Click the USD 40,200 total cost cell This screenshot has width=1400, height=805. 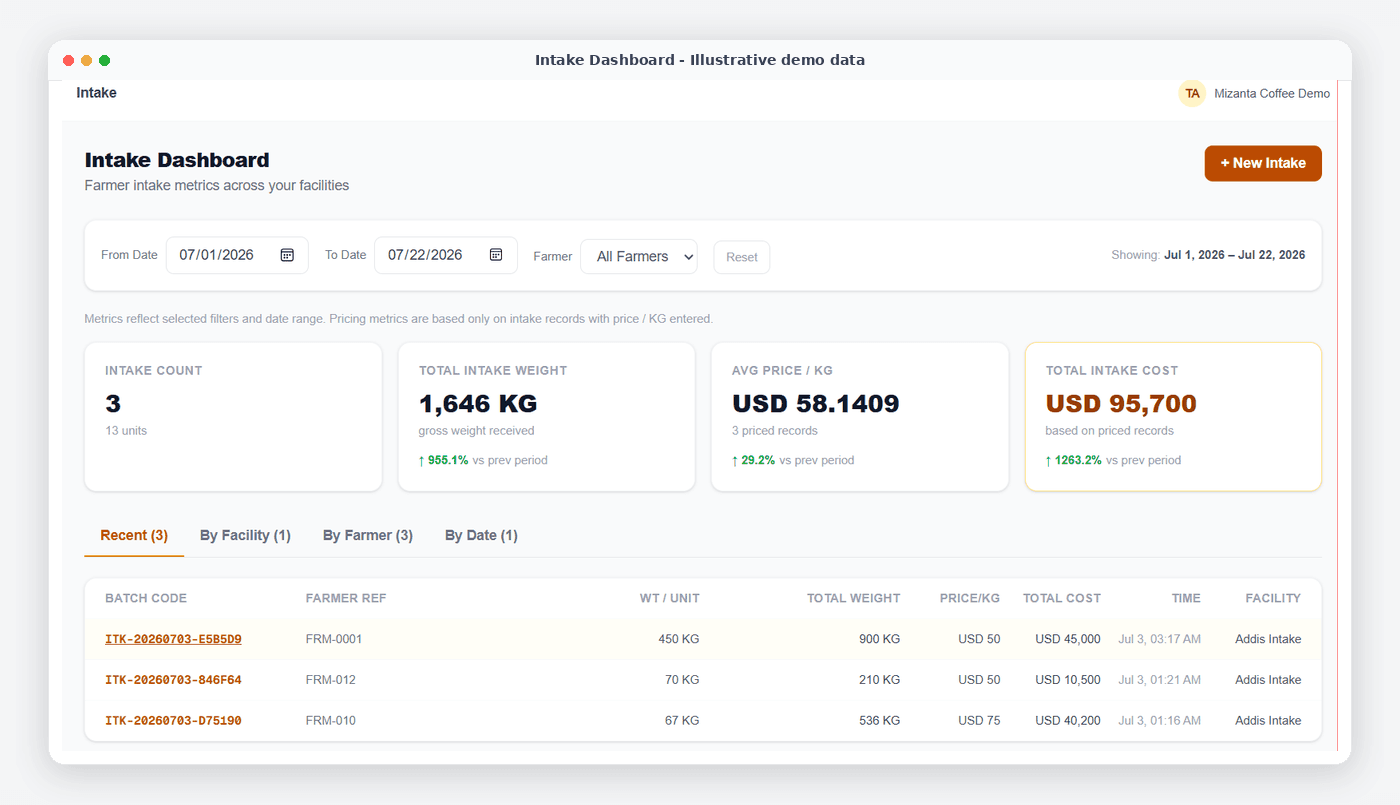pos(1068,721)
